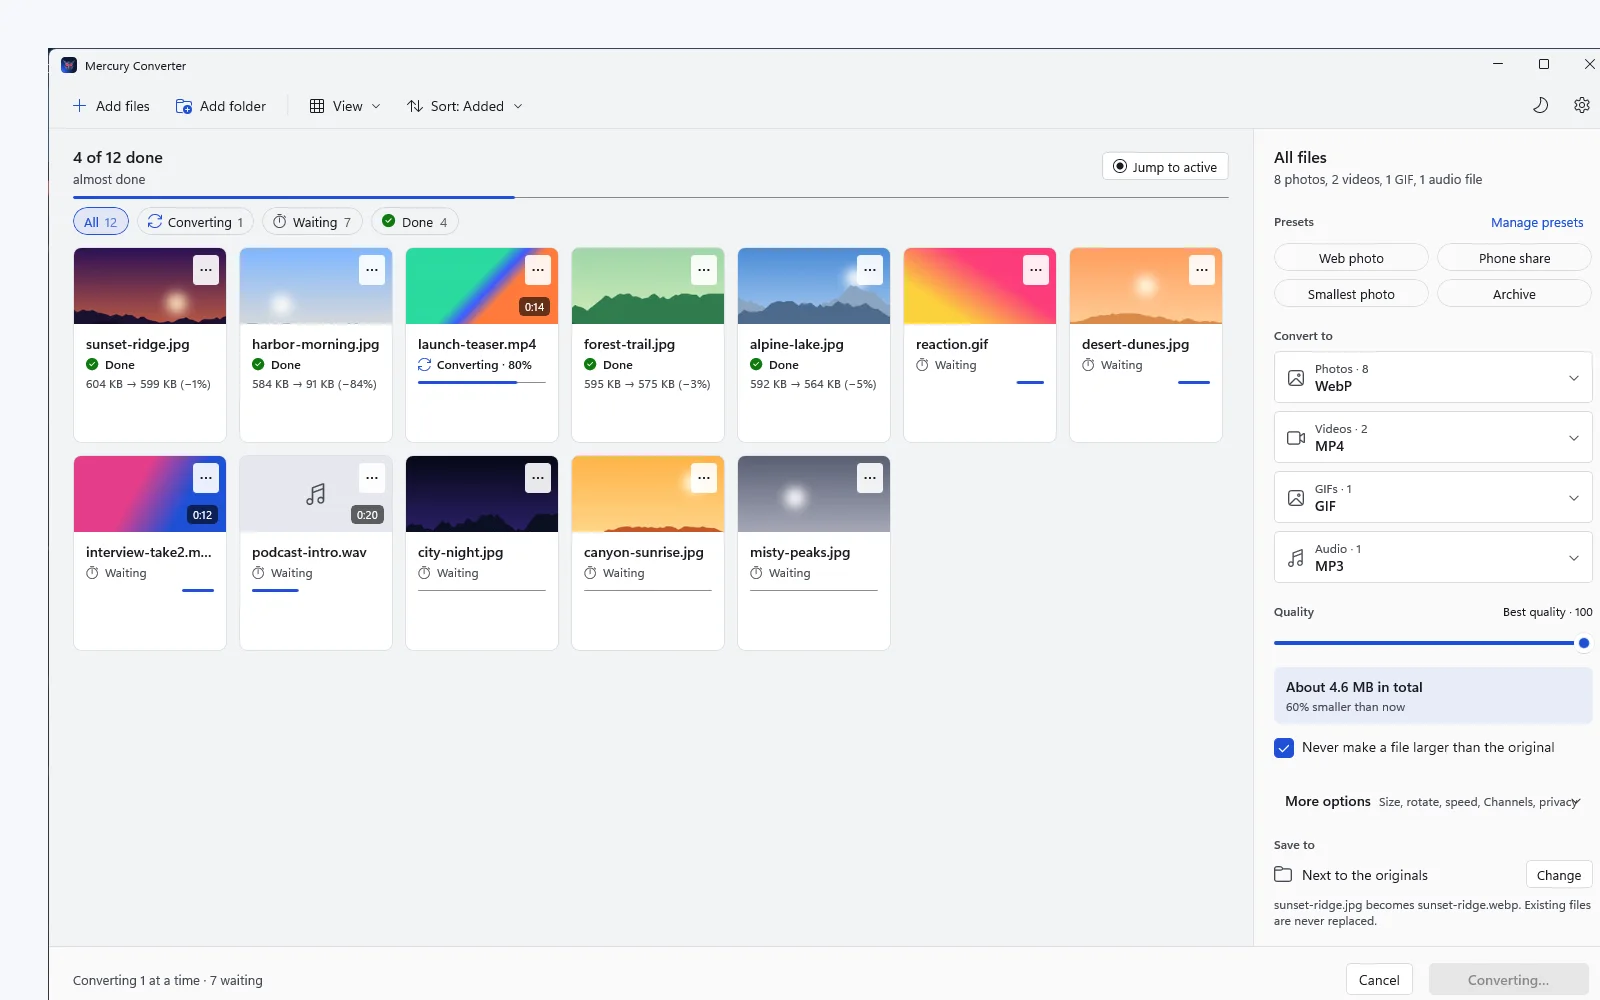Open more options on alpine-lake.jpg card
This screenshot has height=1000, width=1600.
tap(870, 270)
